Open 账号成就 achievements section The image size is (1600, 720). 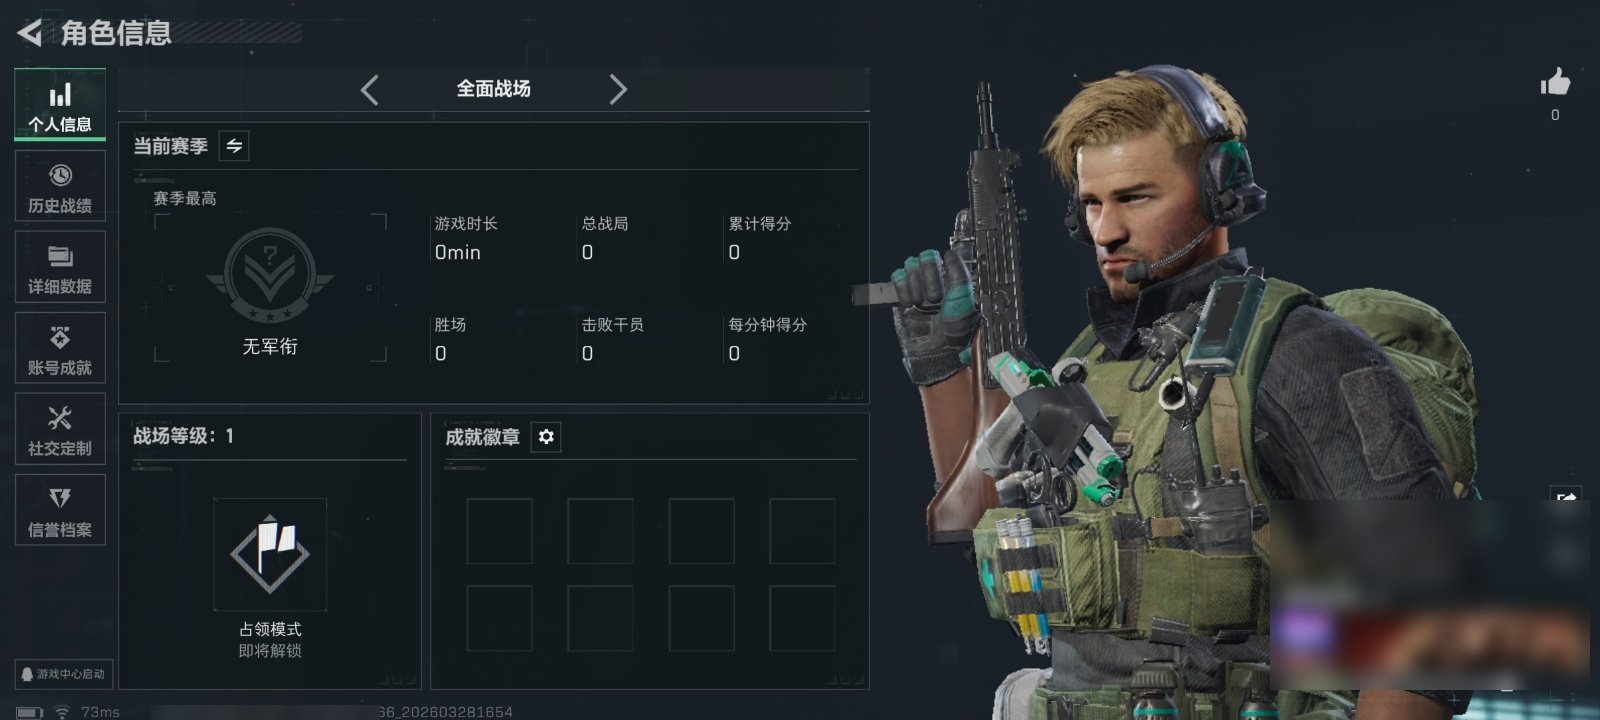pyautogui.click(x=60, y=348)
